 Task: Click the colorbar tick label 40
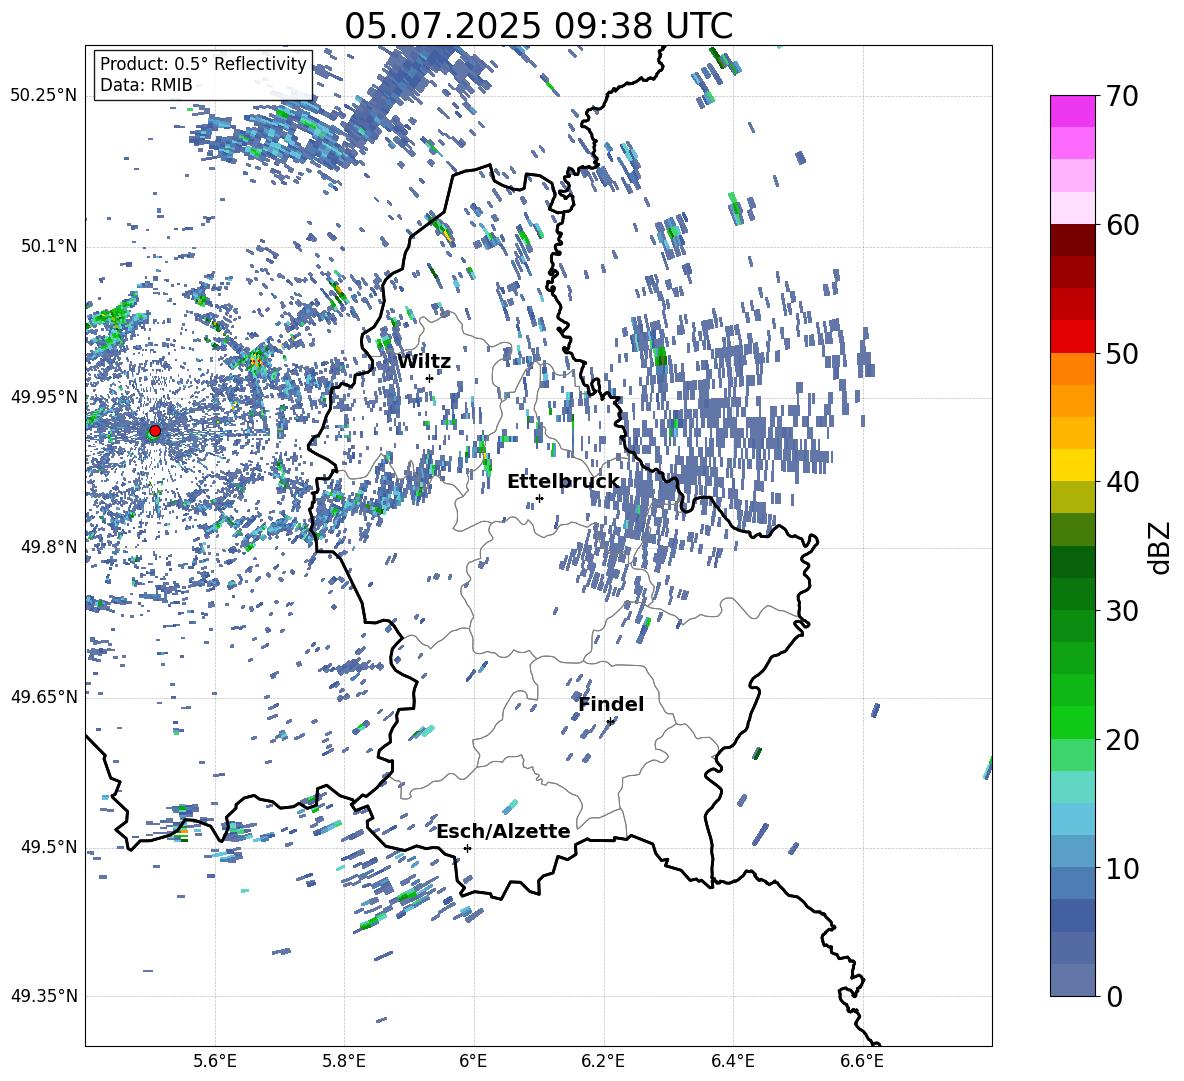tap(1122, 482)
